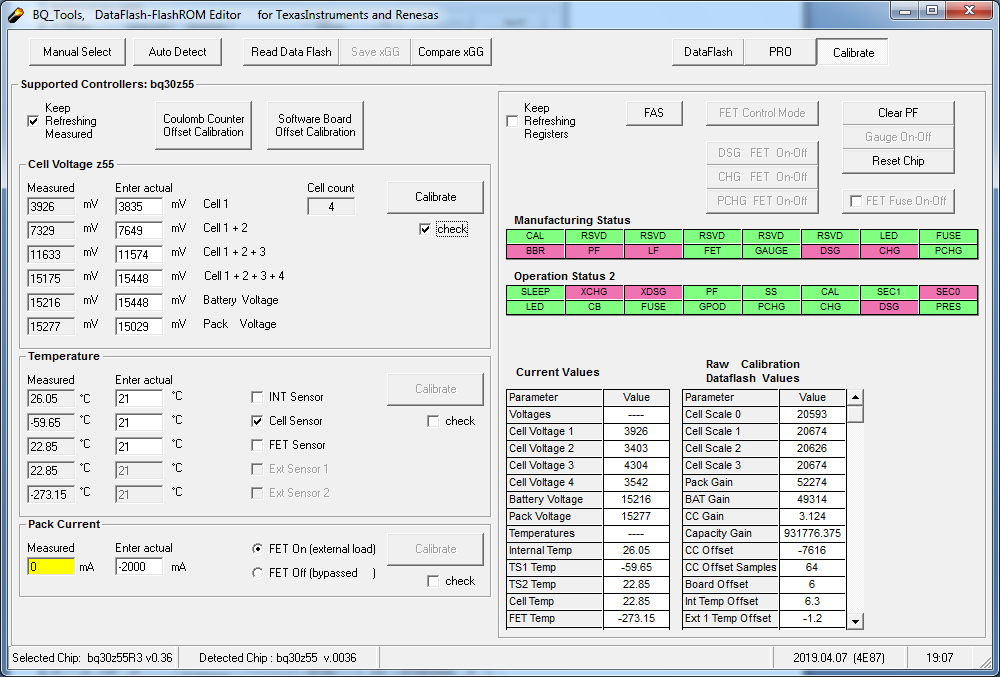Screen dimensions: 1000x677
Task: Click the PRES Operation Status indicator
Action: 948,307
